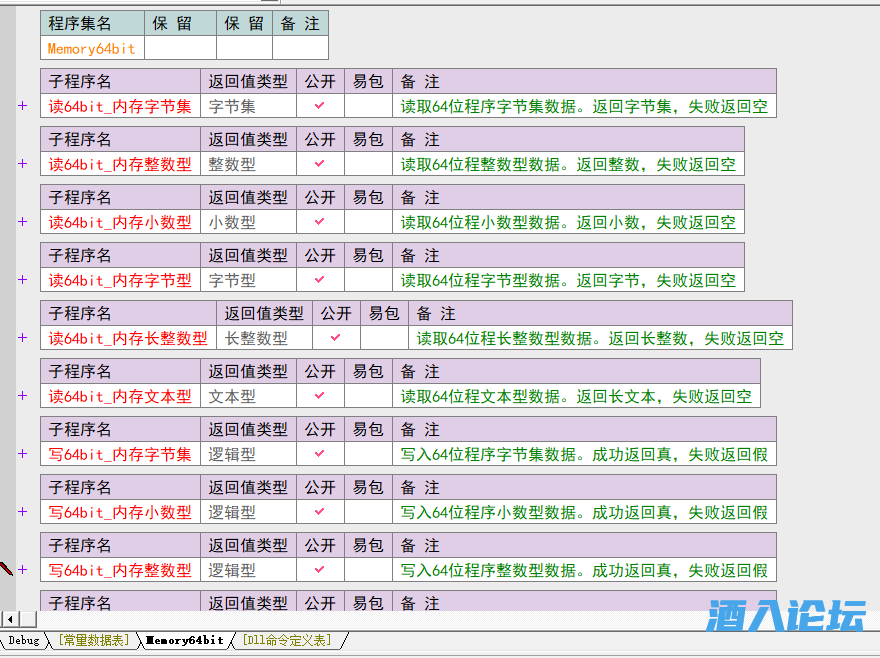The image size is (880, 658).
Task: Open the [Dll命令定义表] tab
Action: [x=289, y=640]
